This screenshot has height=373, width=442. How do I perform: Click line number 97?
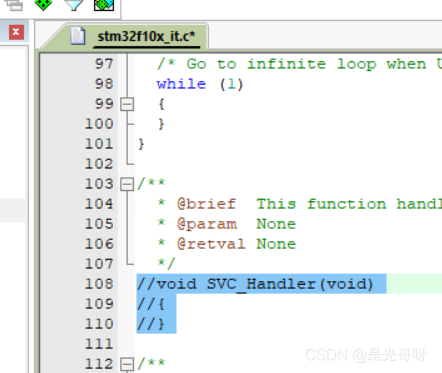(x=104, y=64)
